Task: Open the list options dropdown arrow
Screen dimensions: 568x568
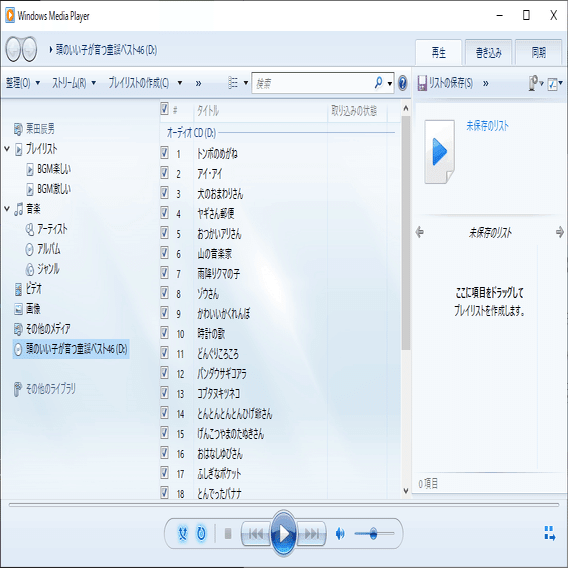Action: 561,83
